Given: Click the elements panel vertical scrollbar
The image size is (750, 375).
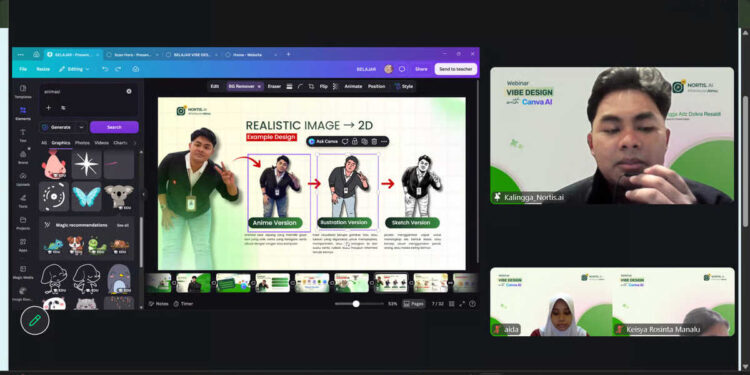Looking at the screenshot, I should pyautogui.click(x=141, y=243).
